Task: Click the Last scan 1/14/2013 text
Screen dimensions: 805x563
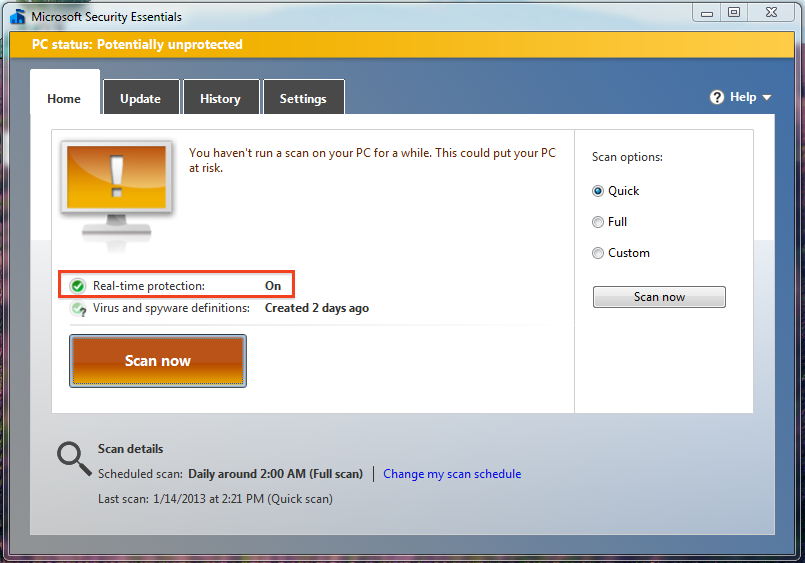Action: click(215, 499)
